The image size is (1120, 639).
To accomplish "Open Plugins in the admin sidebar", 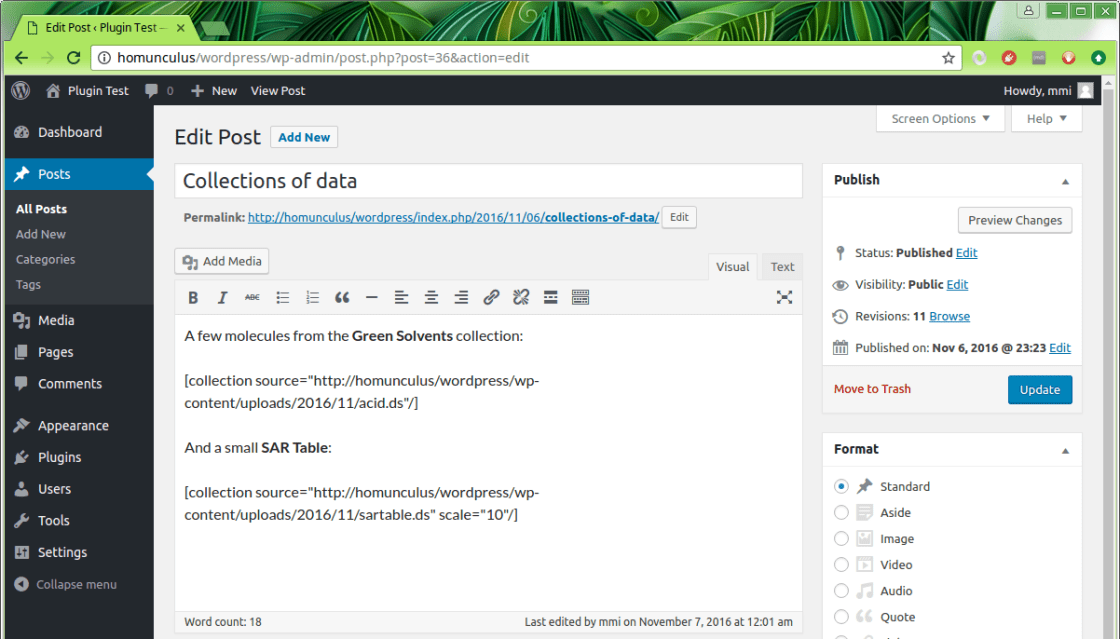I will coord(59,457).
